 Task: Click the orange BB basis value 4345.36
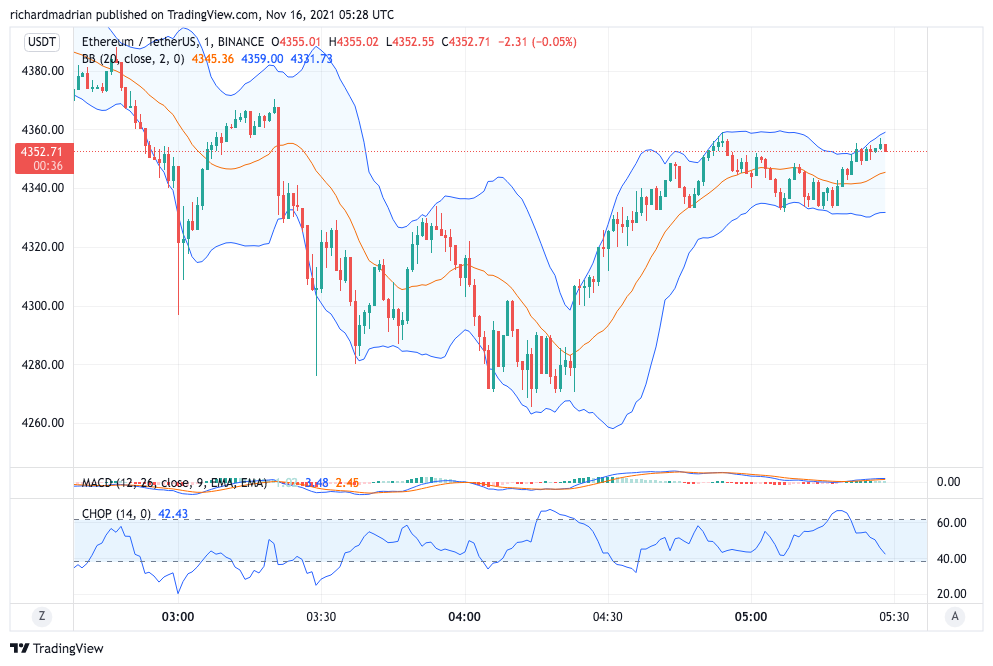coord(214,59)
